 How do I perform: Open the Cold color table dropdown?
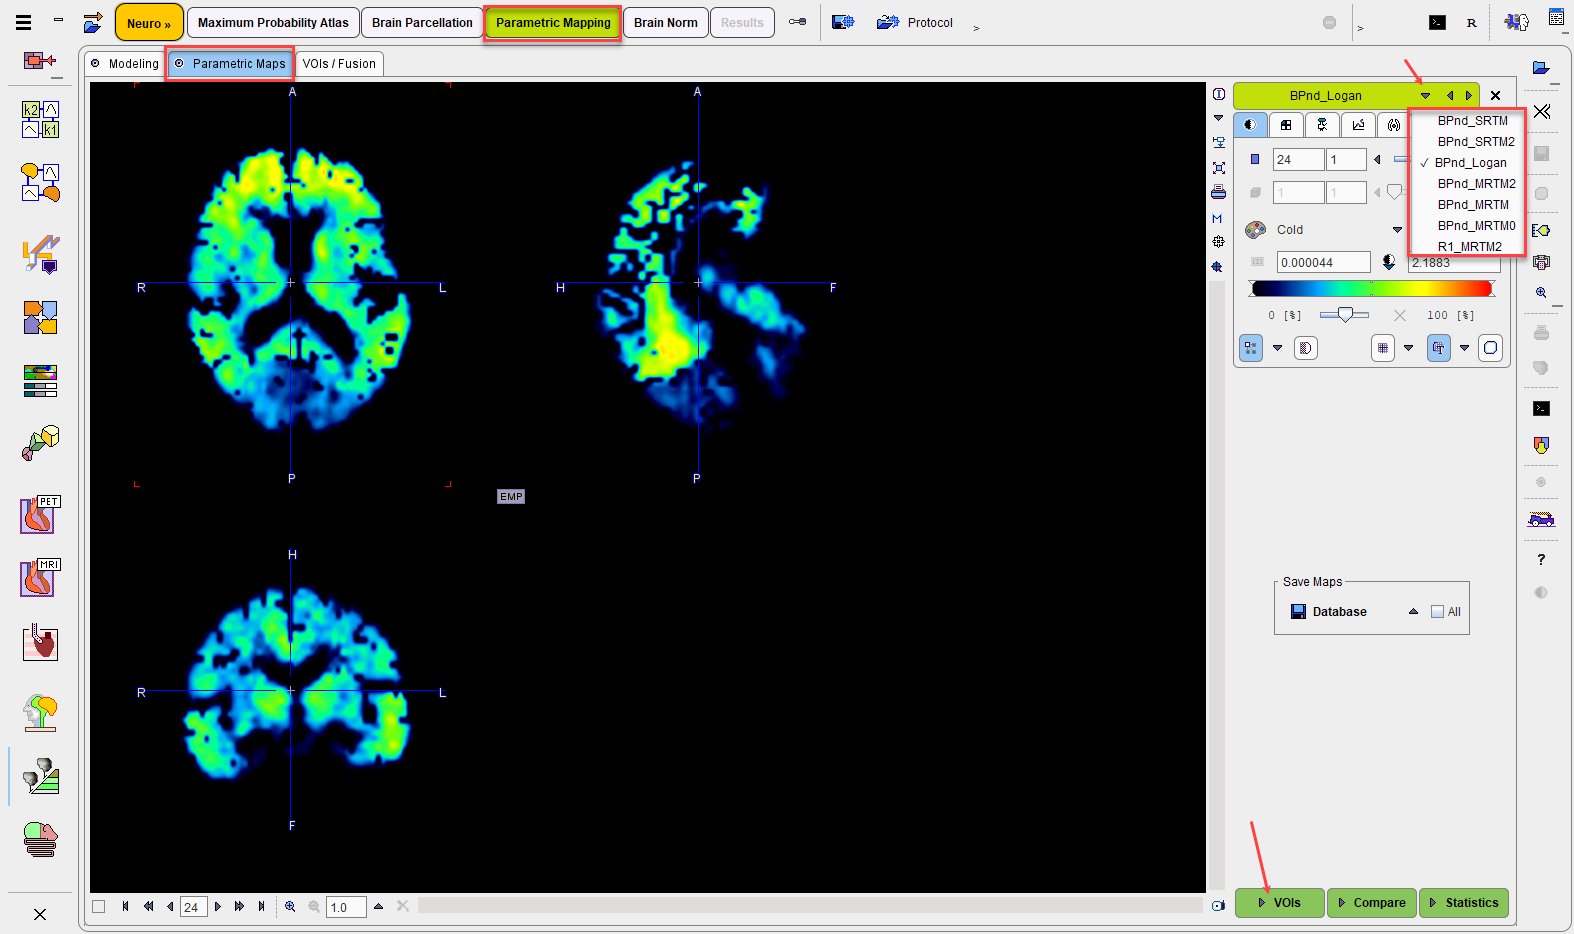pyautogui.click(x=1397, y=230)
